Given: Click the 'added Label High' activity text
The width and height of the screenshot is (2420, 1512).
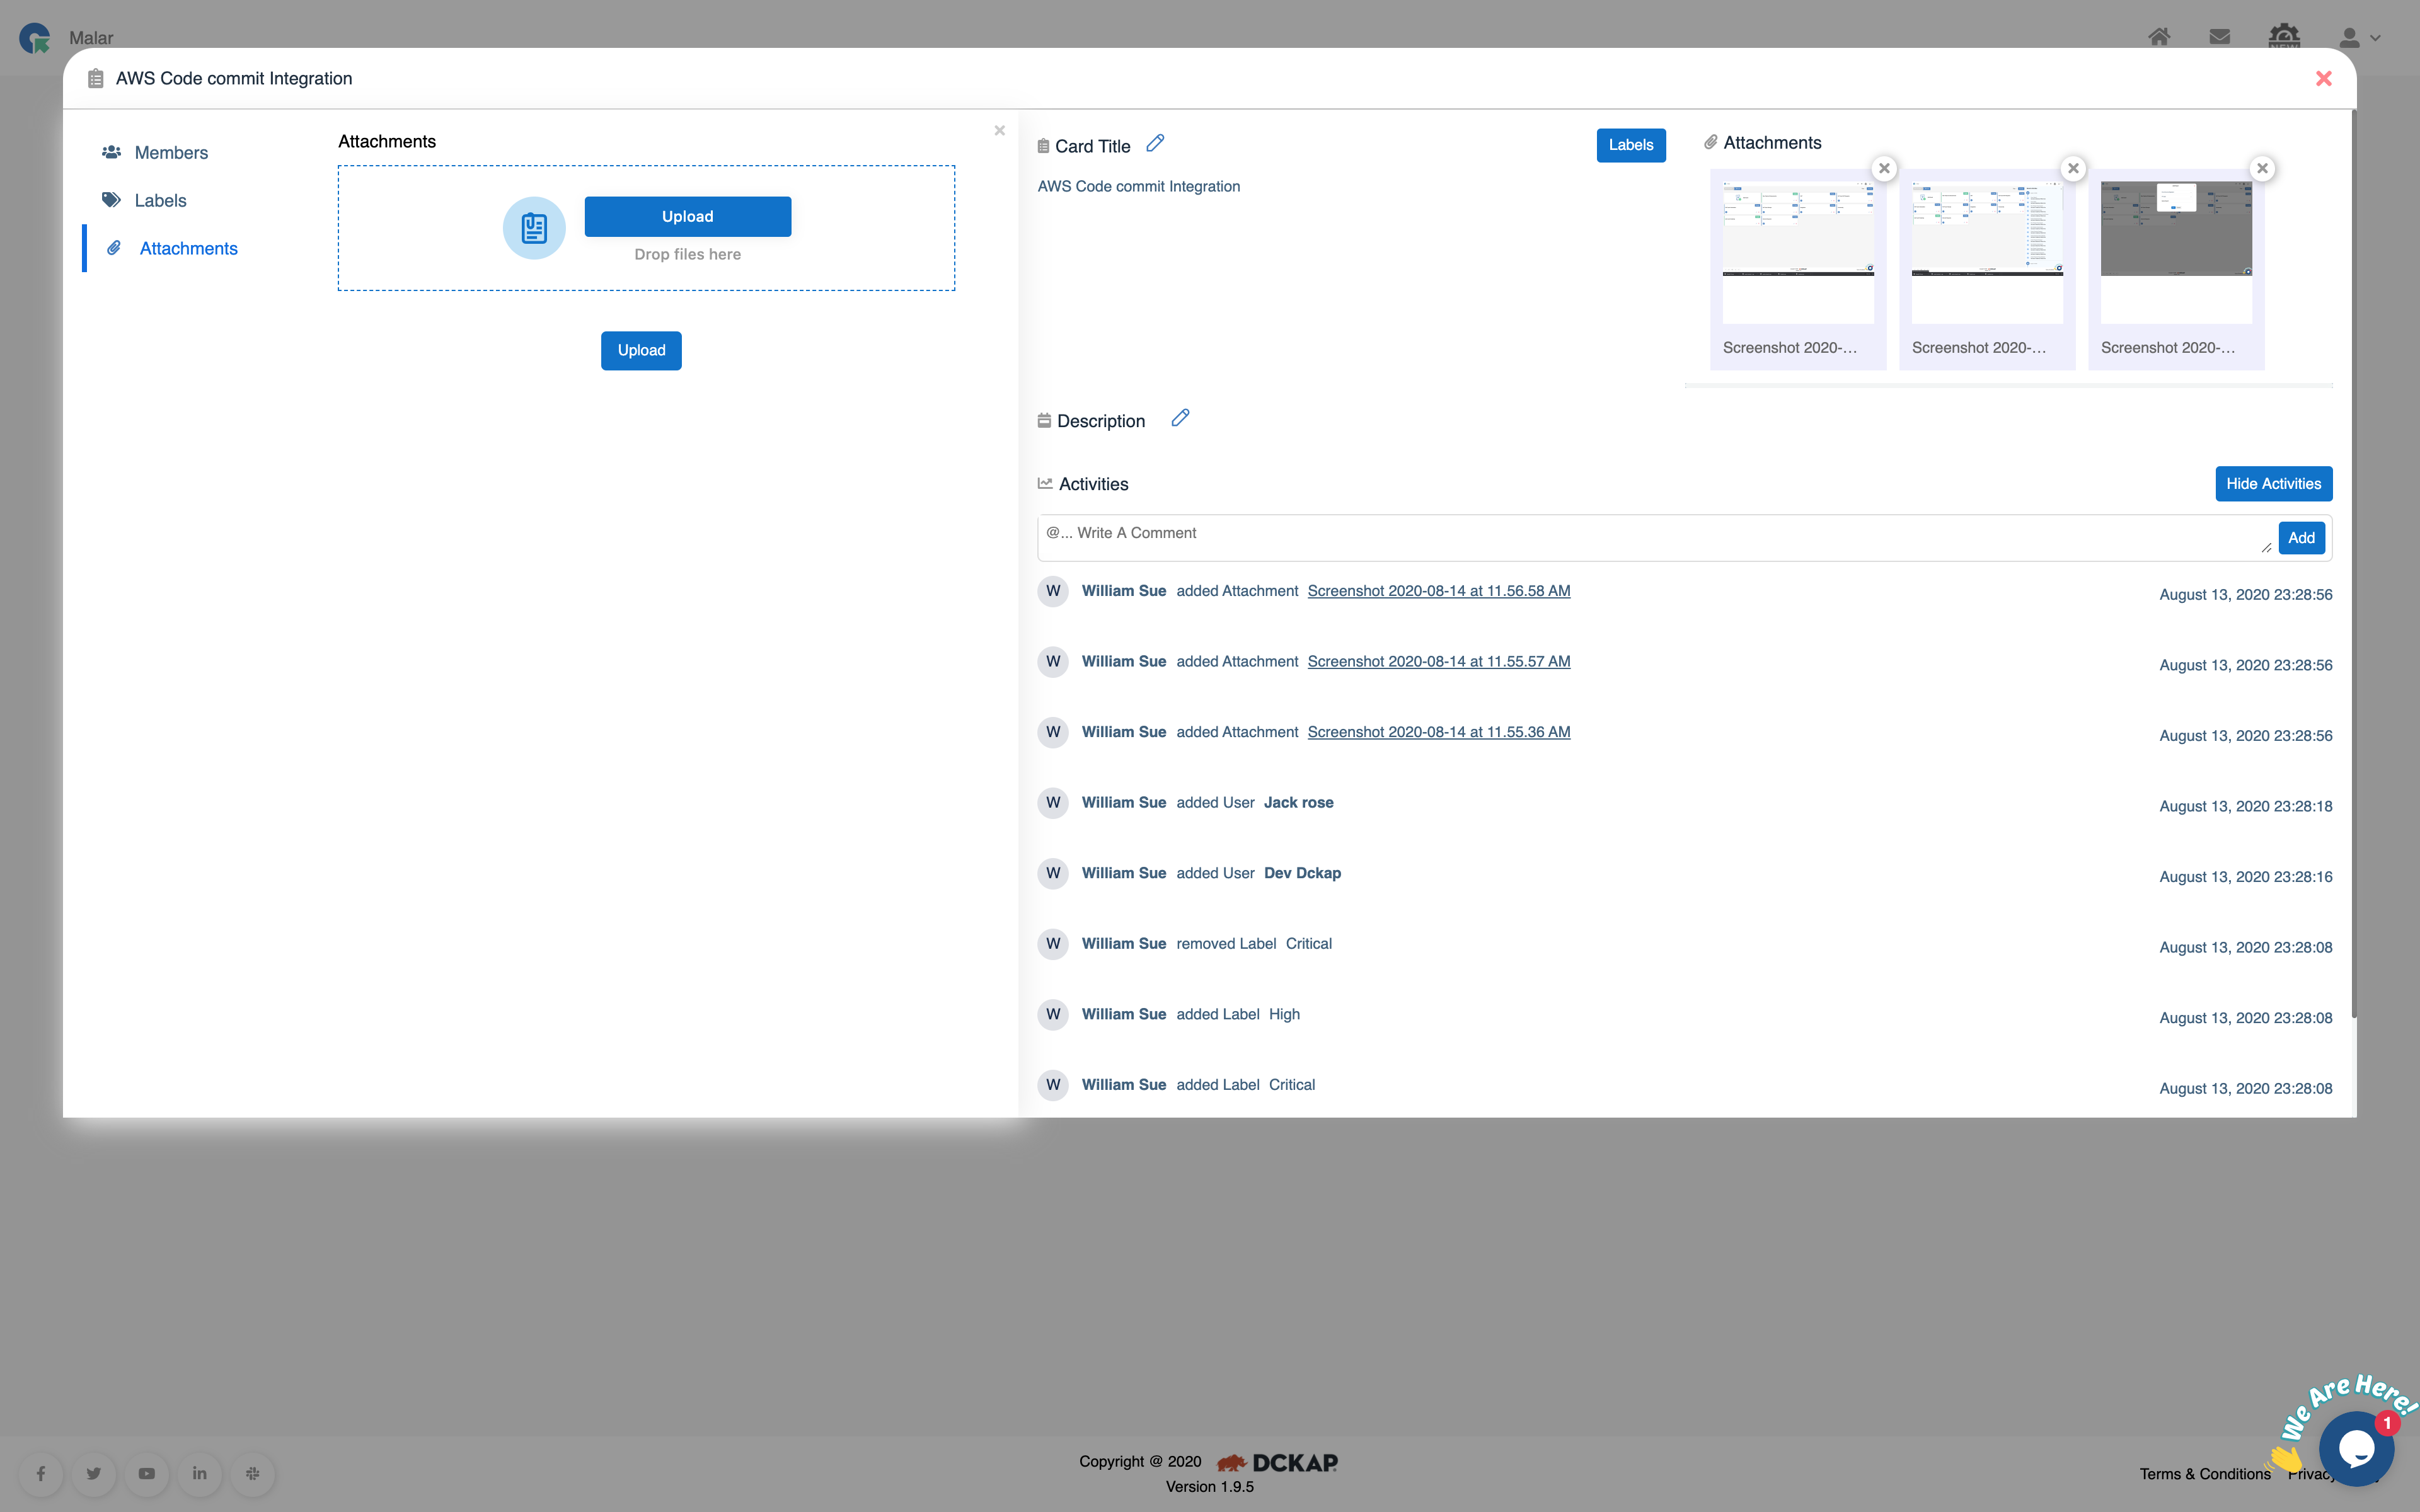Looking at the screenshot, I should tap(1238, 1014).
